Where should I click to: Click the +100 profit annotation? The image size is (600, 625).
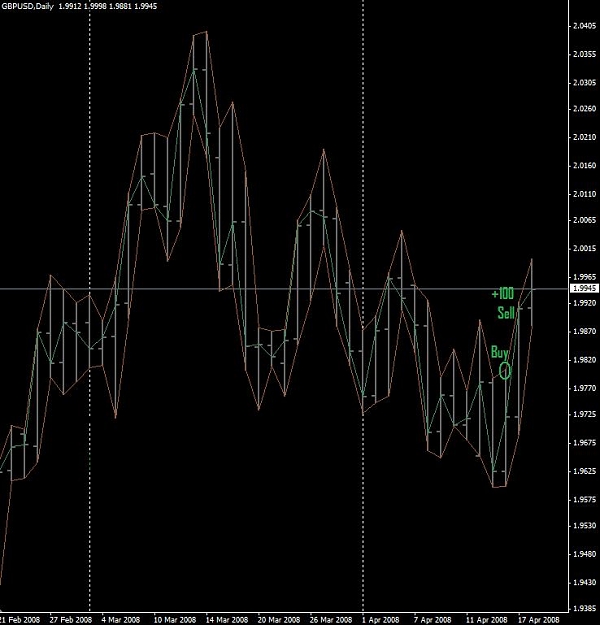click(503, 294)
